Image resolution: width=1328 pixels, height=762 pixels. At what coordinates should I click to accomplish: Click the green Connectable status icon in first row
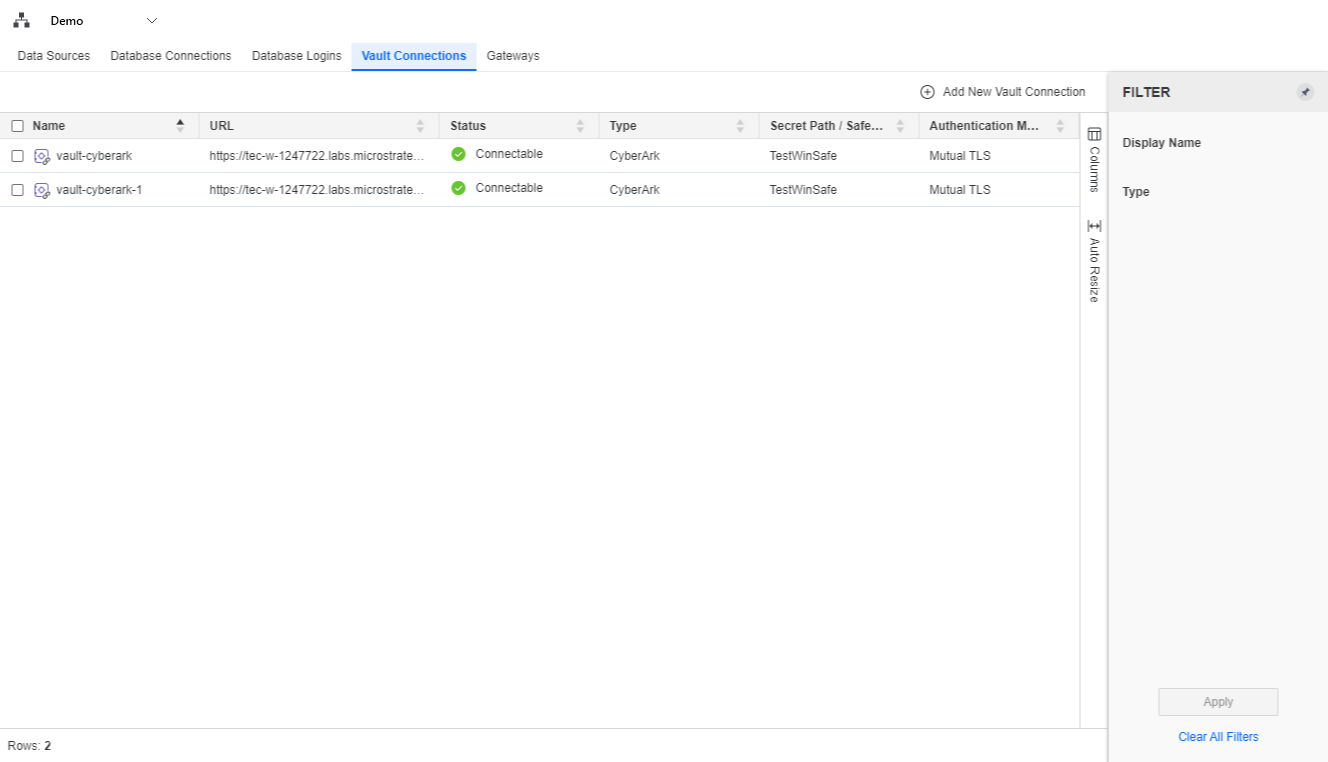458,154
